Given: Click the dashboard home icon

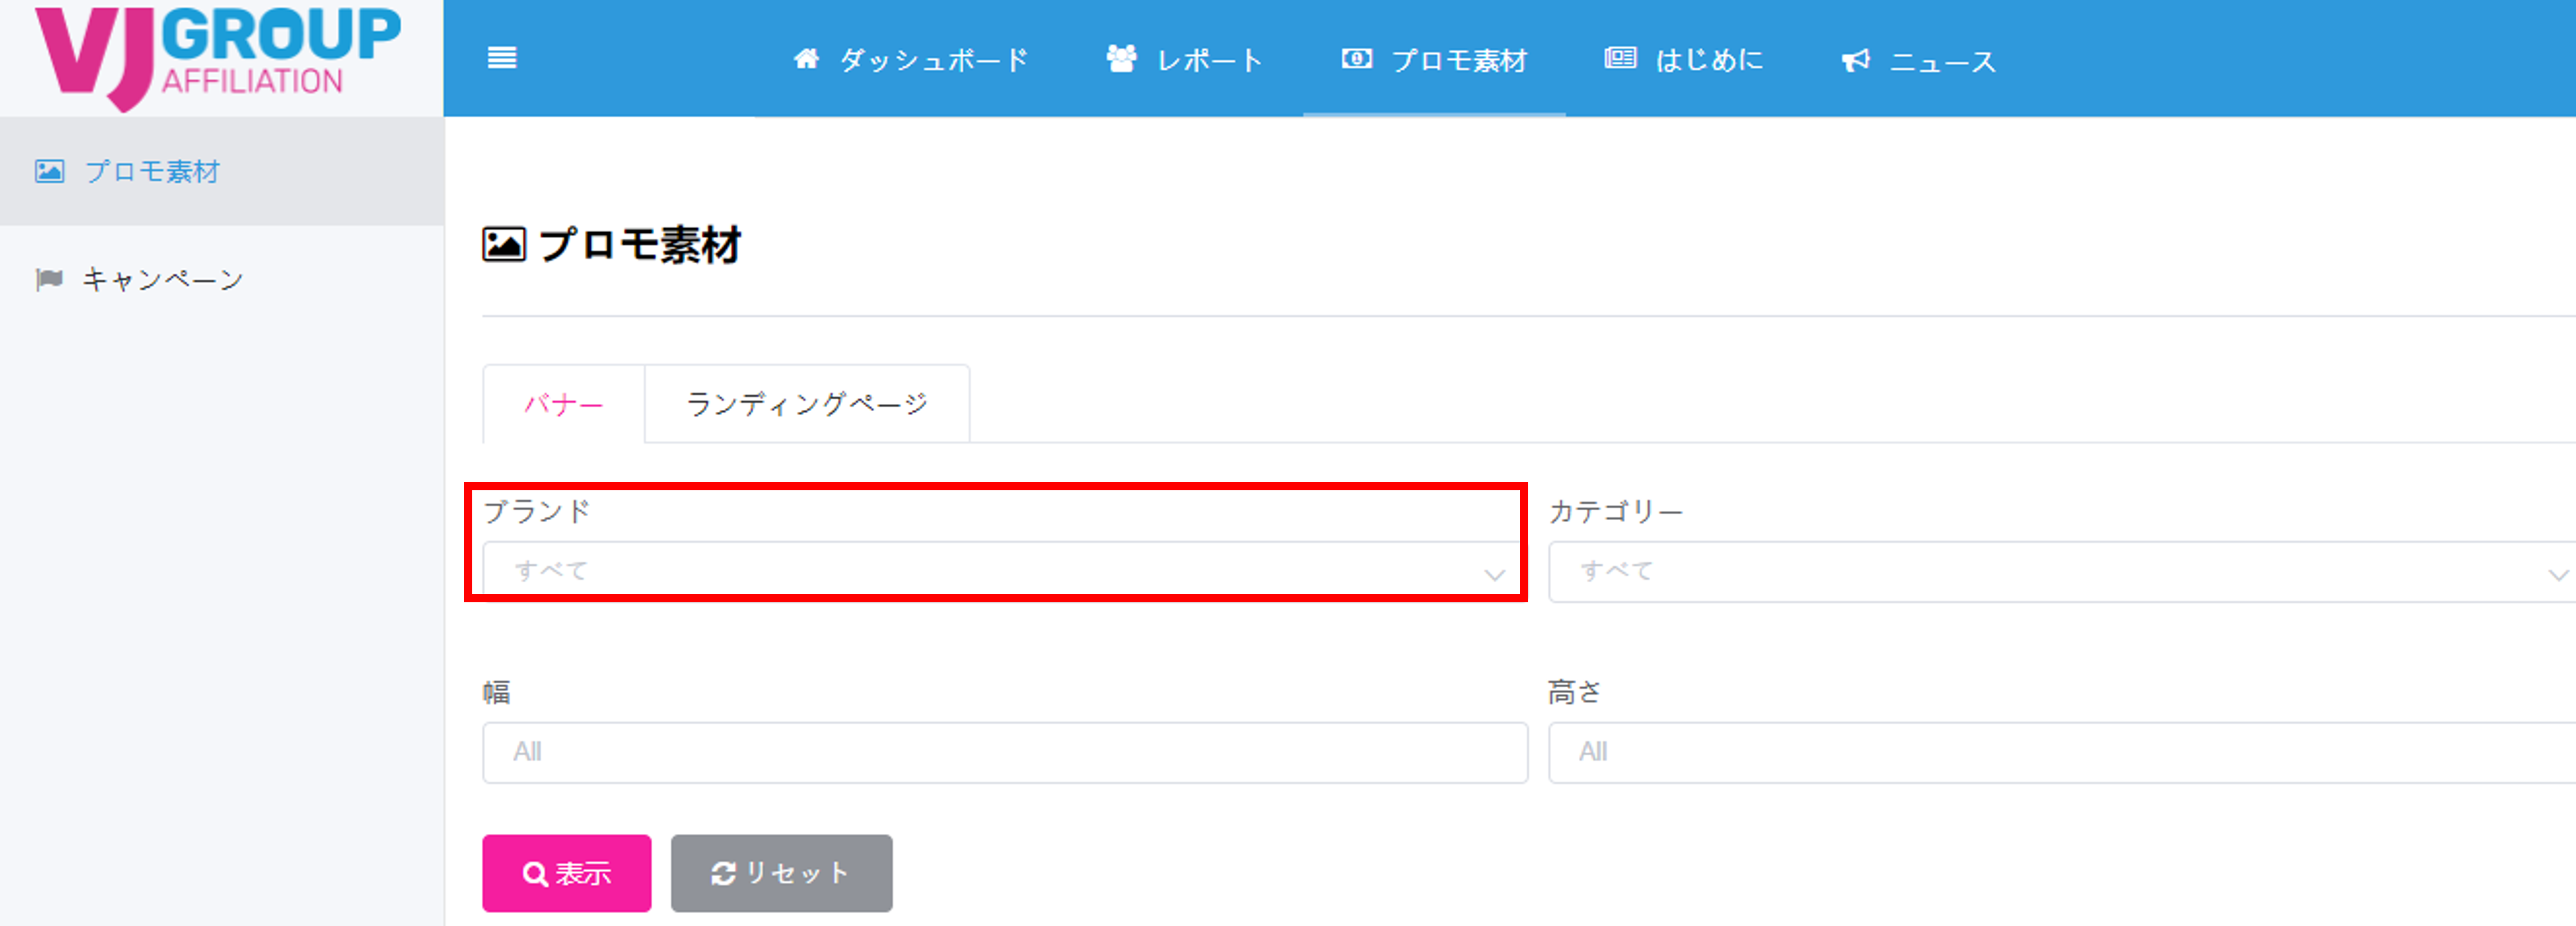Looking at the screenshot, I should coord(806,59).
